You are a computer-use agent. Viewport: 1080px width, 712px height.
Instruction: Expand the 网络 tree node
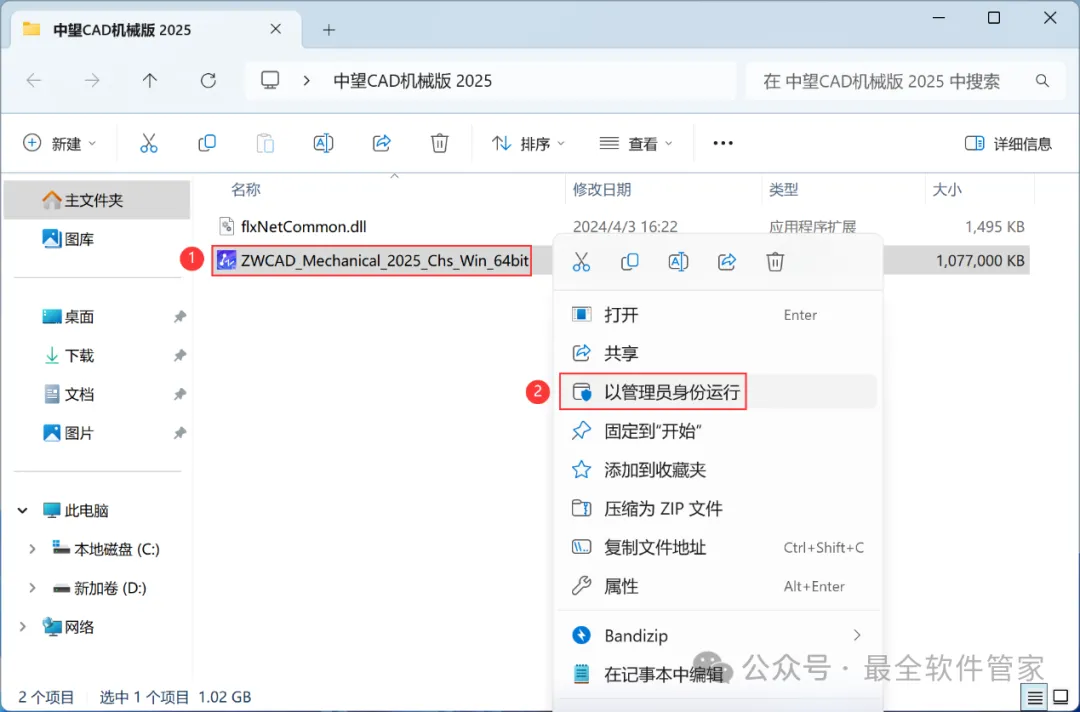pyautogui.click(x=23, y=626)
